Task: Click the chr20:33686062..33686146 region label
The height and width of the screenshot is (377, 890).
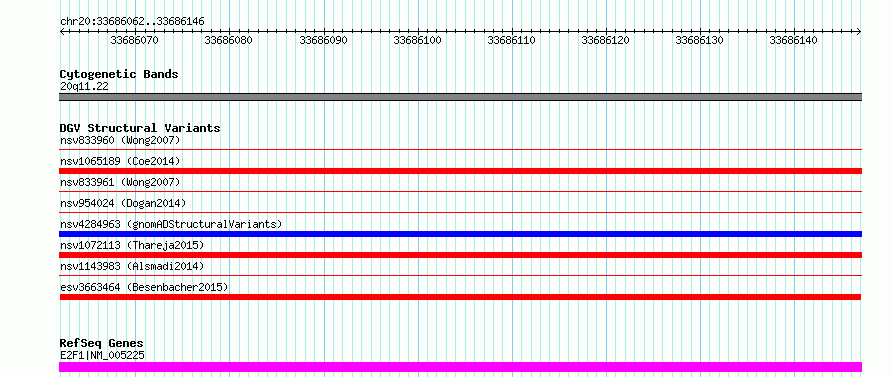Action: (132, 22)
